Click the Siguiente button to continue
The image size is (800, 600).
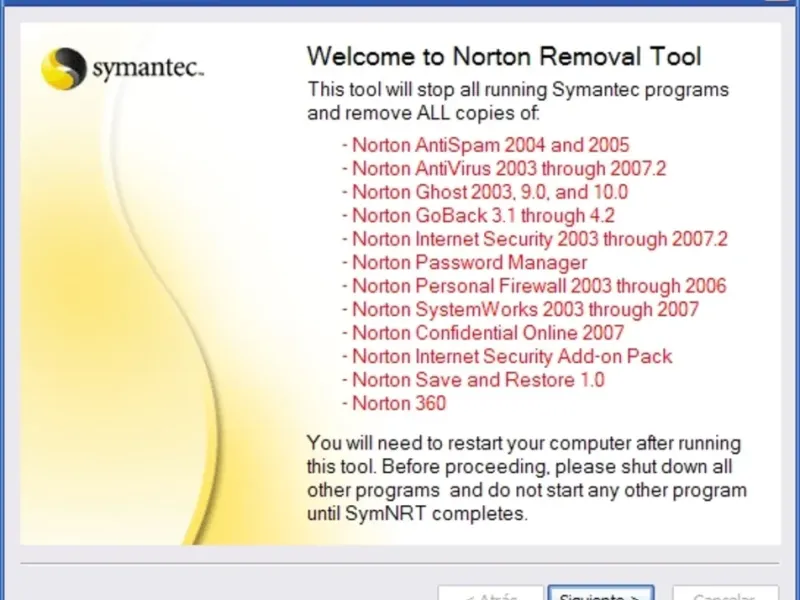pos(601,593)
